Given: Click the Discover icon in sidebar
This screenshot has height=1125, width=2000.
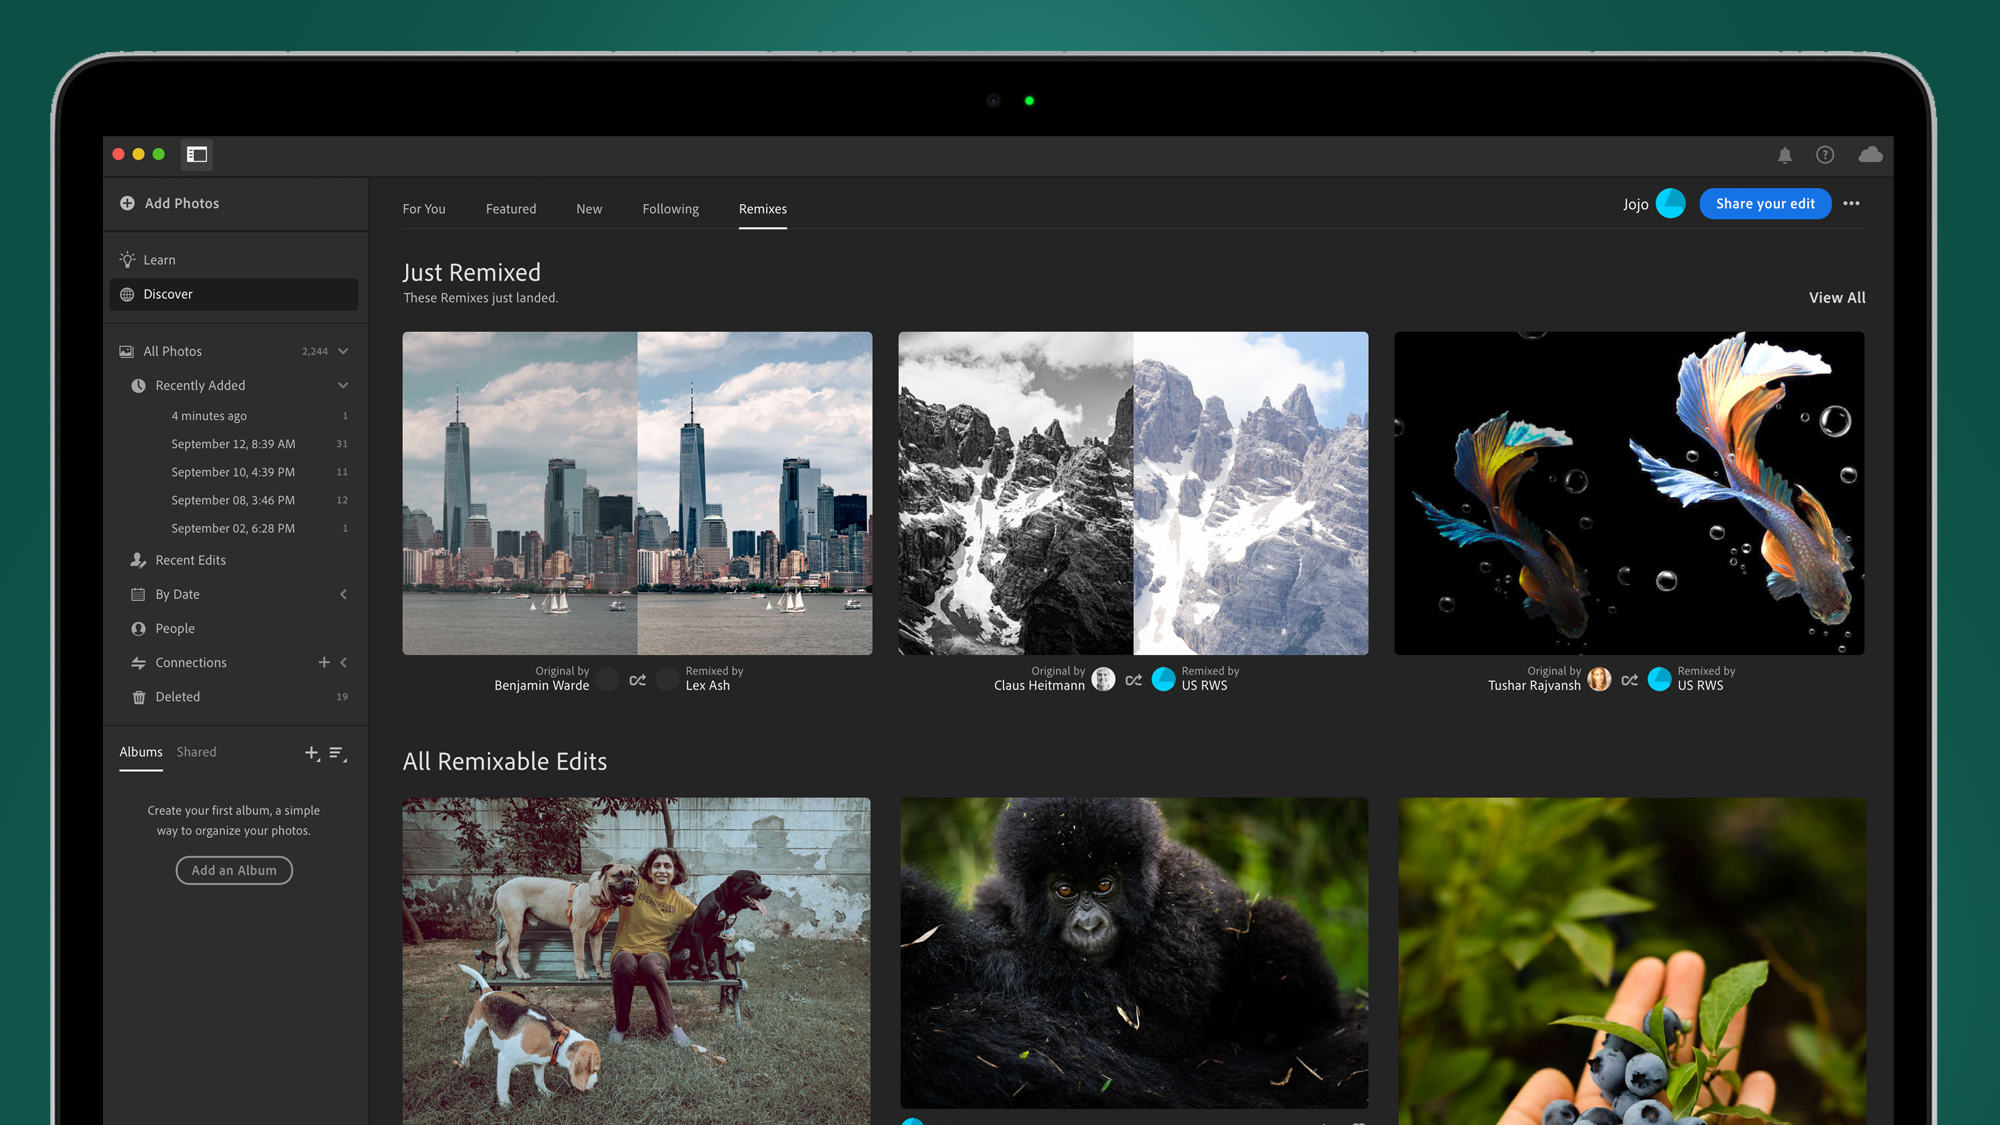Looking at the screenshot, I should [128, 294].
